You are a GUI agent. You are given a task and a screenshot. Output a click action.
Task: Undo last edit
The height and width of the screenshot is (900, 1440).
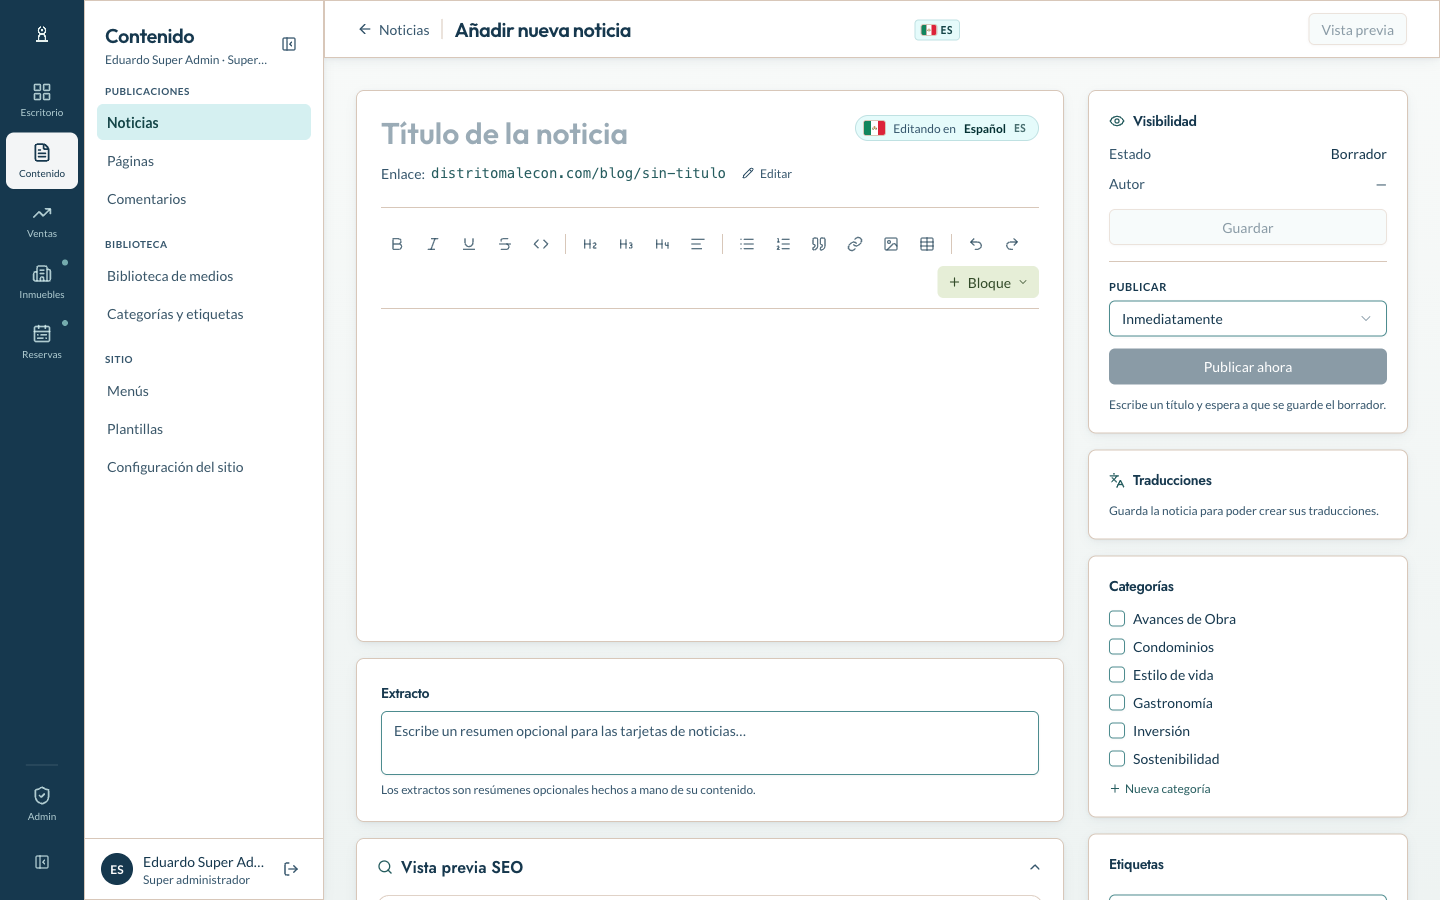click(976, 244)
